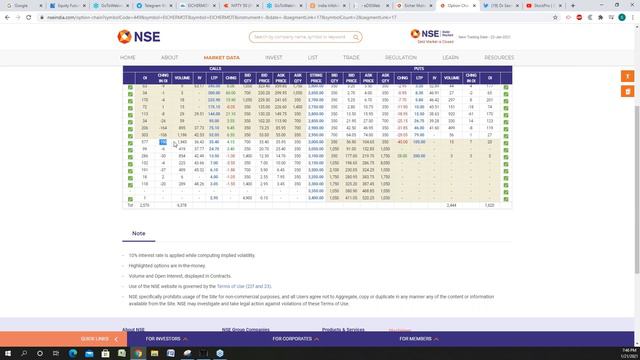The height and width of the screenshot is (360, 640).
Task: Open the Extensions puzzle-piece icon
Action: point(600,18)
